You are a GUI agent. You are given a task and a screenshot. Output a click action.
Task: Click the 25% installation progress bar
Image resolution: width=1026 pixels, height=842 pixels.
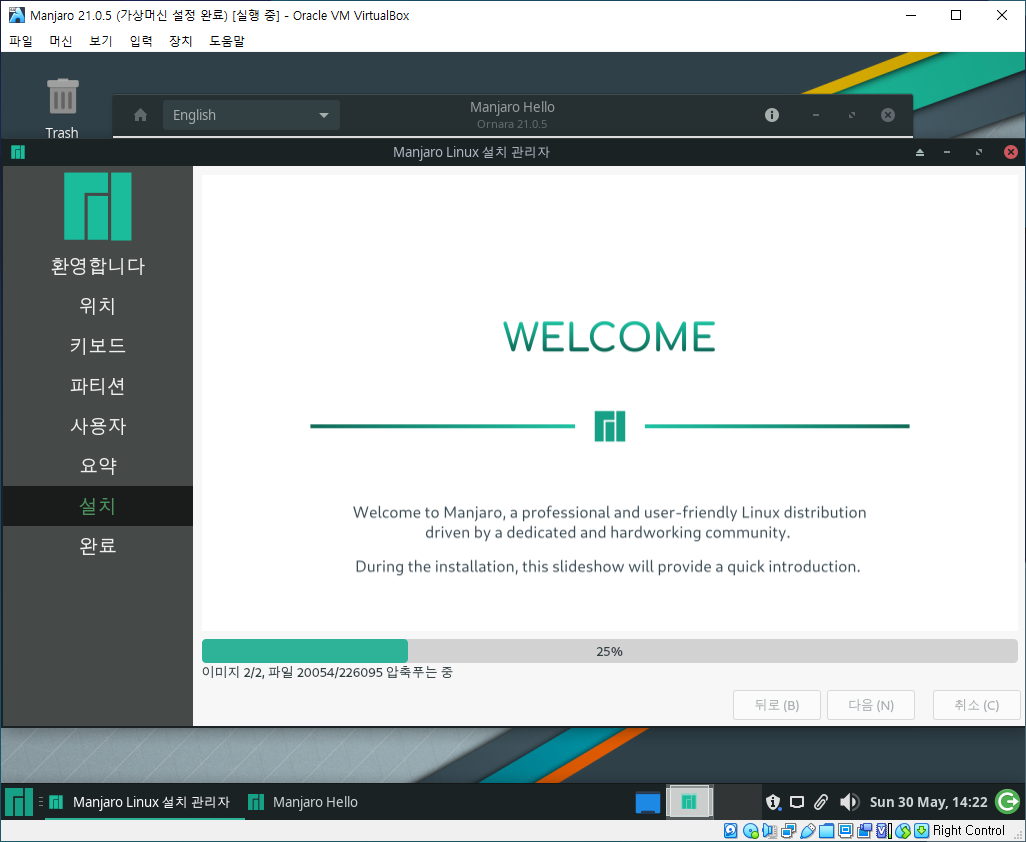point(610,652)
